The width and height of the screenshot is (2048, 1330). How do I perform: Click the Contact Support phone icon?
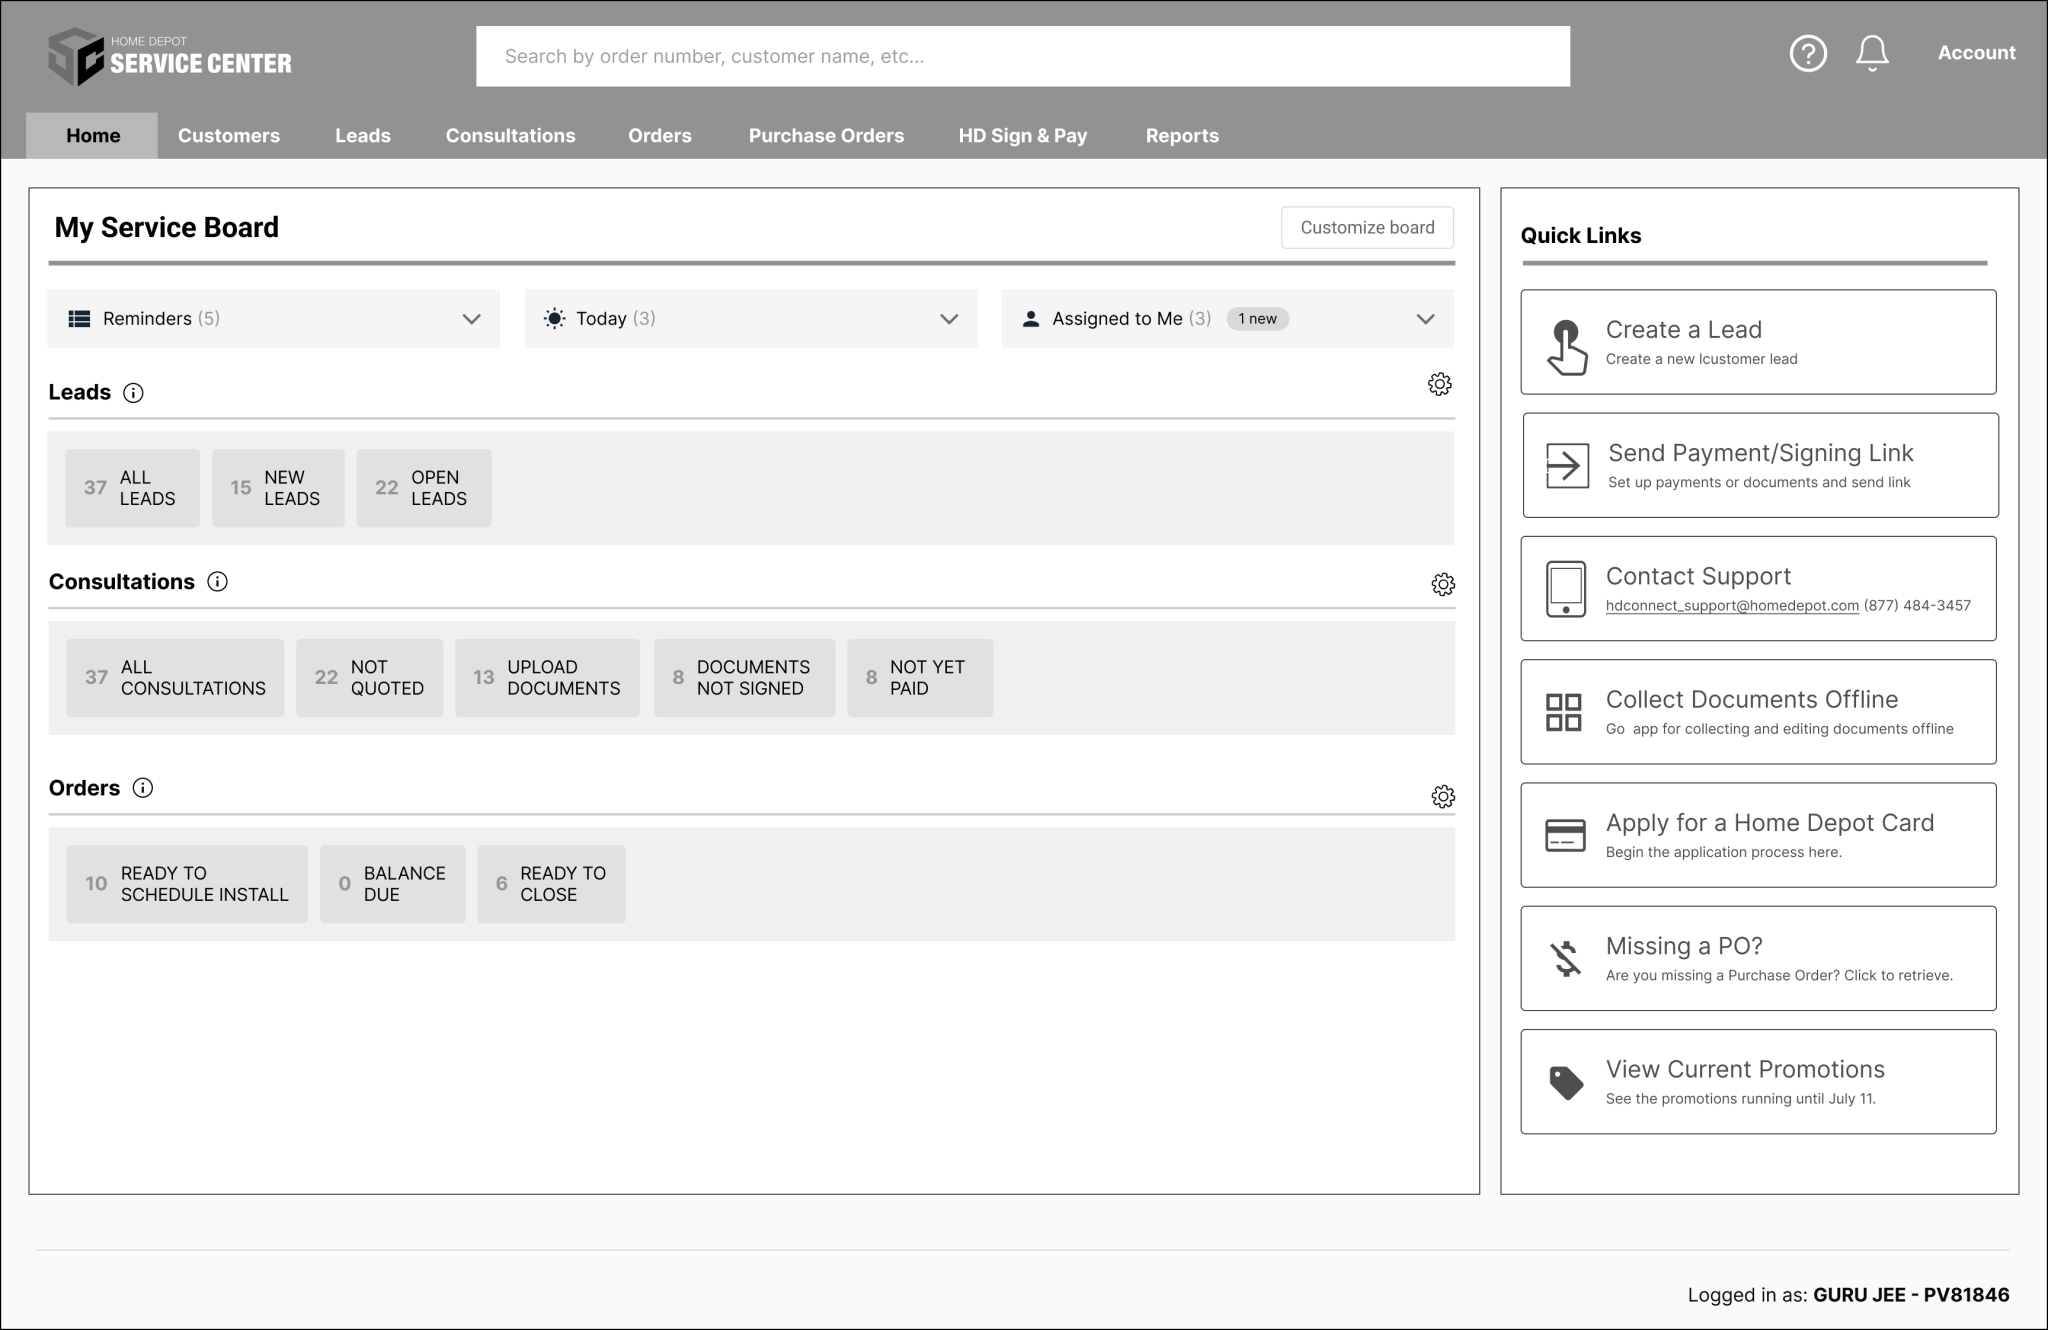coord(1565,589)
